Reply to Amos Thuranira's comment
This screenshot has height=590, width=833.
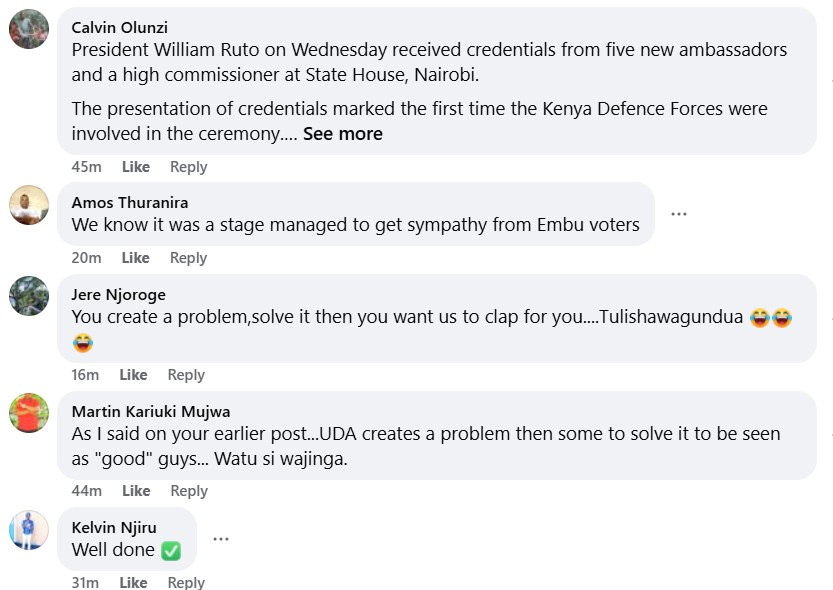[x=188, y=258]
